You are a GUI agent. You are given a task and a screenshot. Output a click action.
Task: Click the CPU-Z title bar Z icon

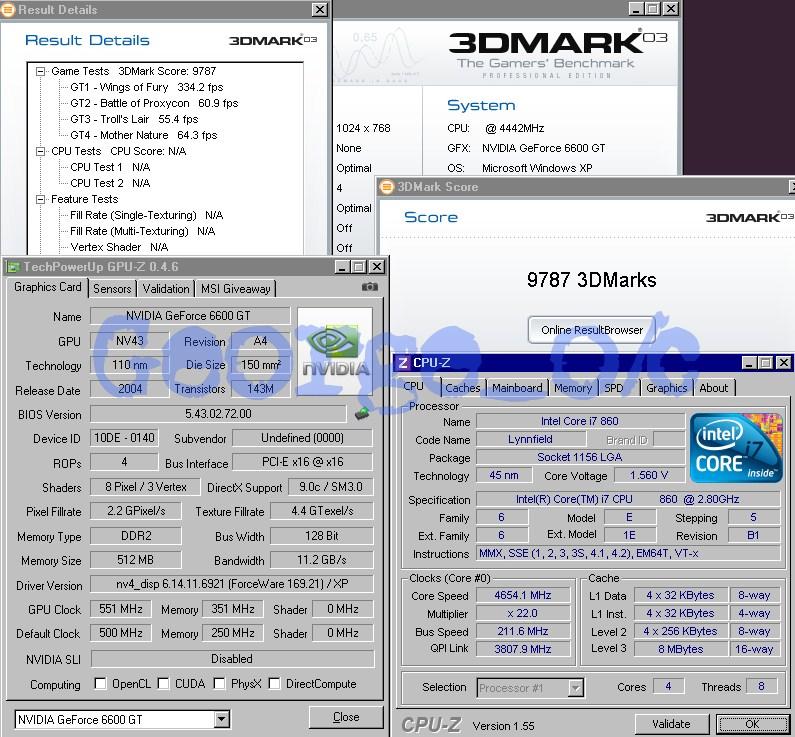point(403,363)
